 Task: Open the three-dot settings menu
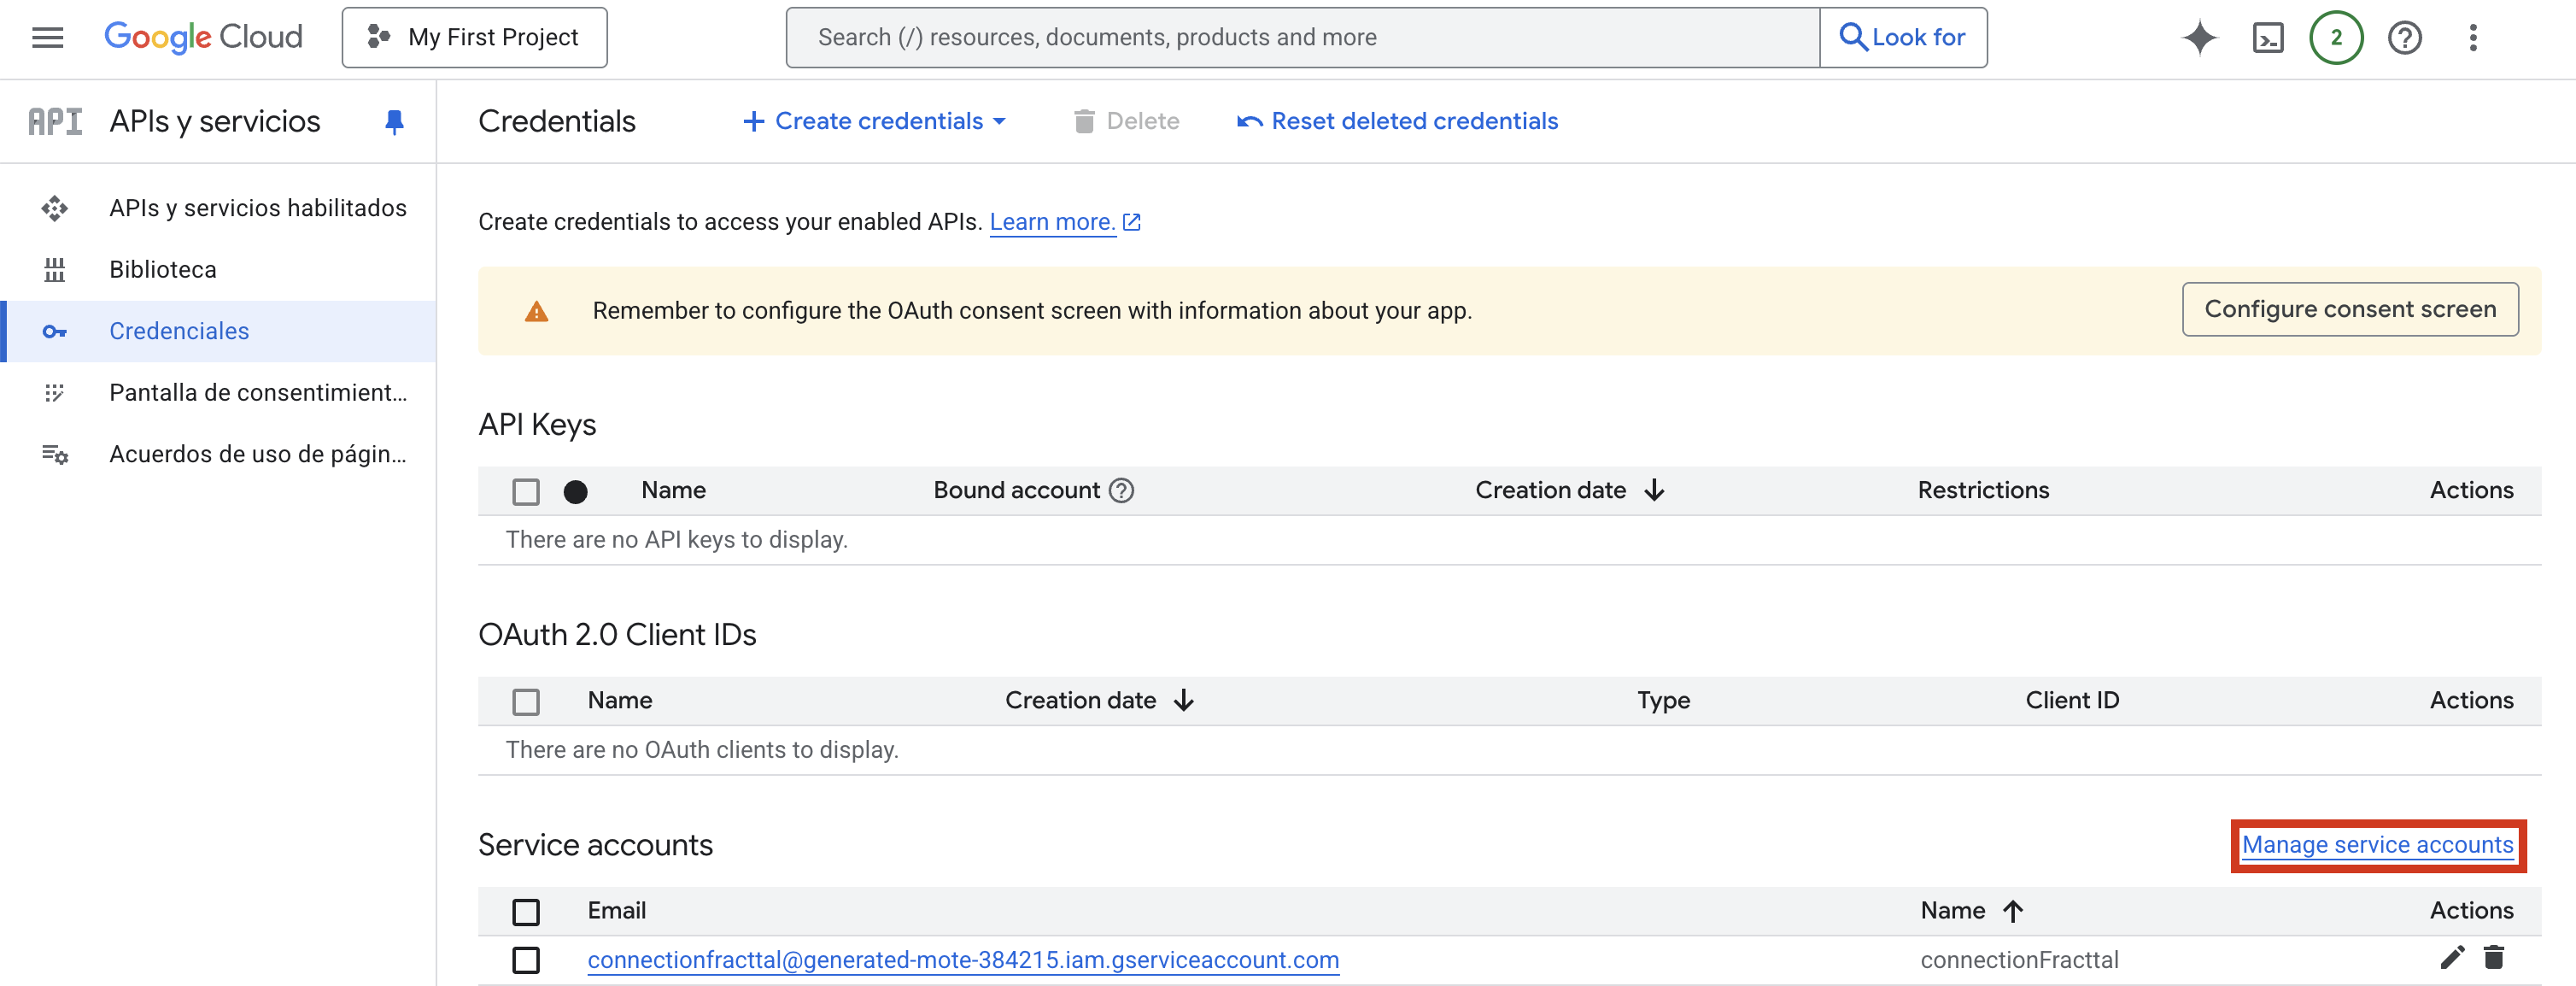click(2472, 38)
